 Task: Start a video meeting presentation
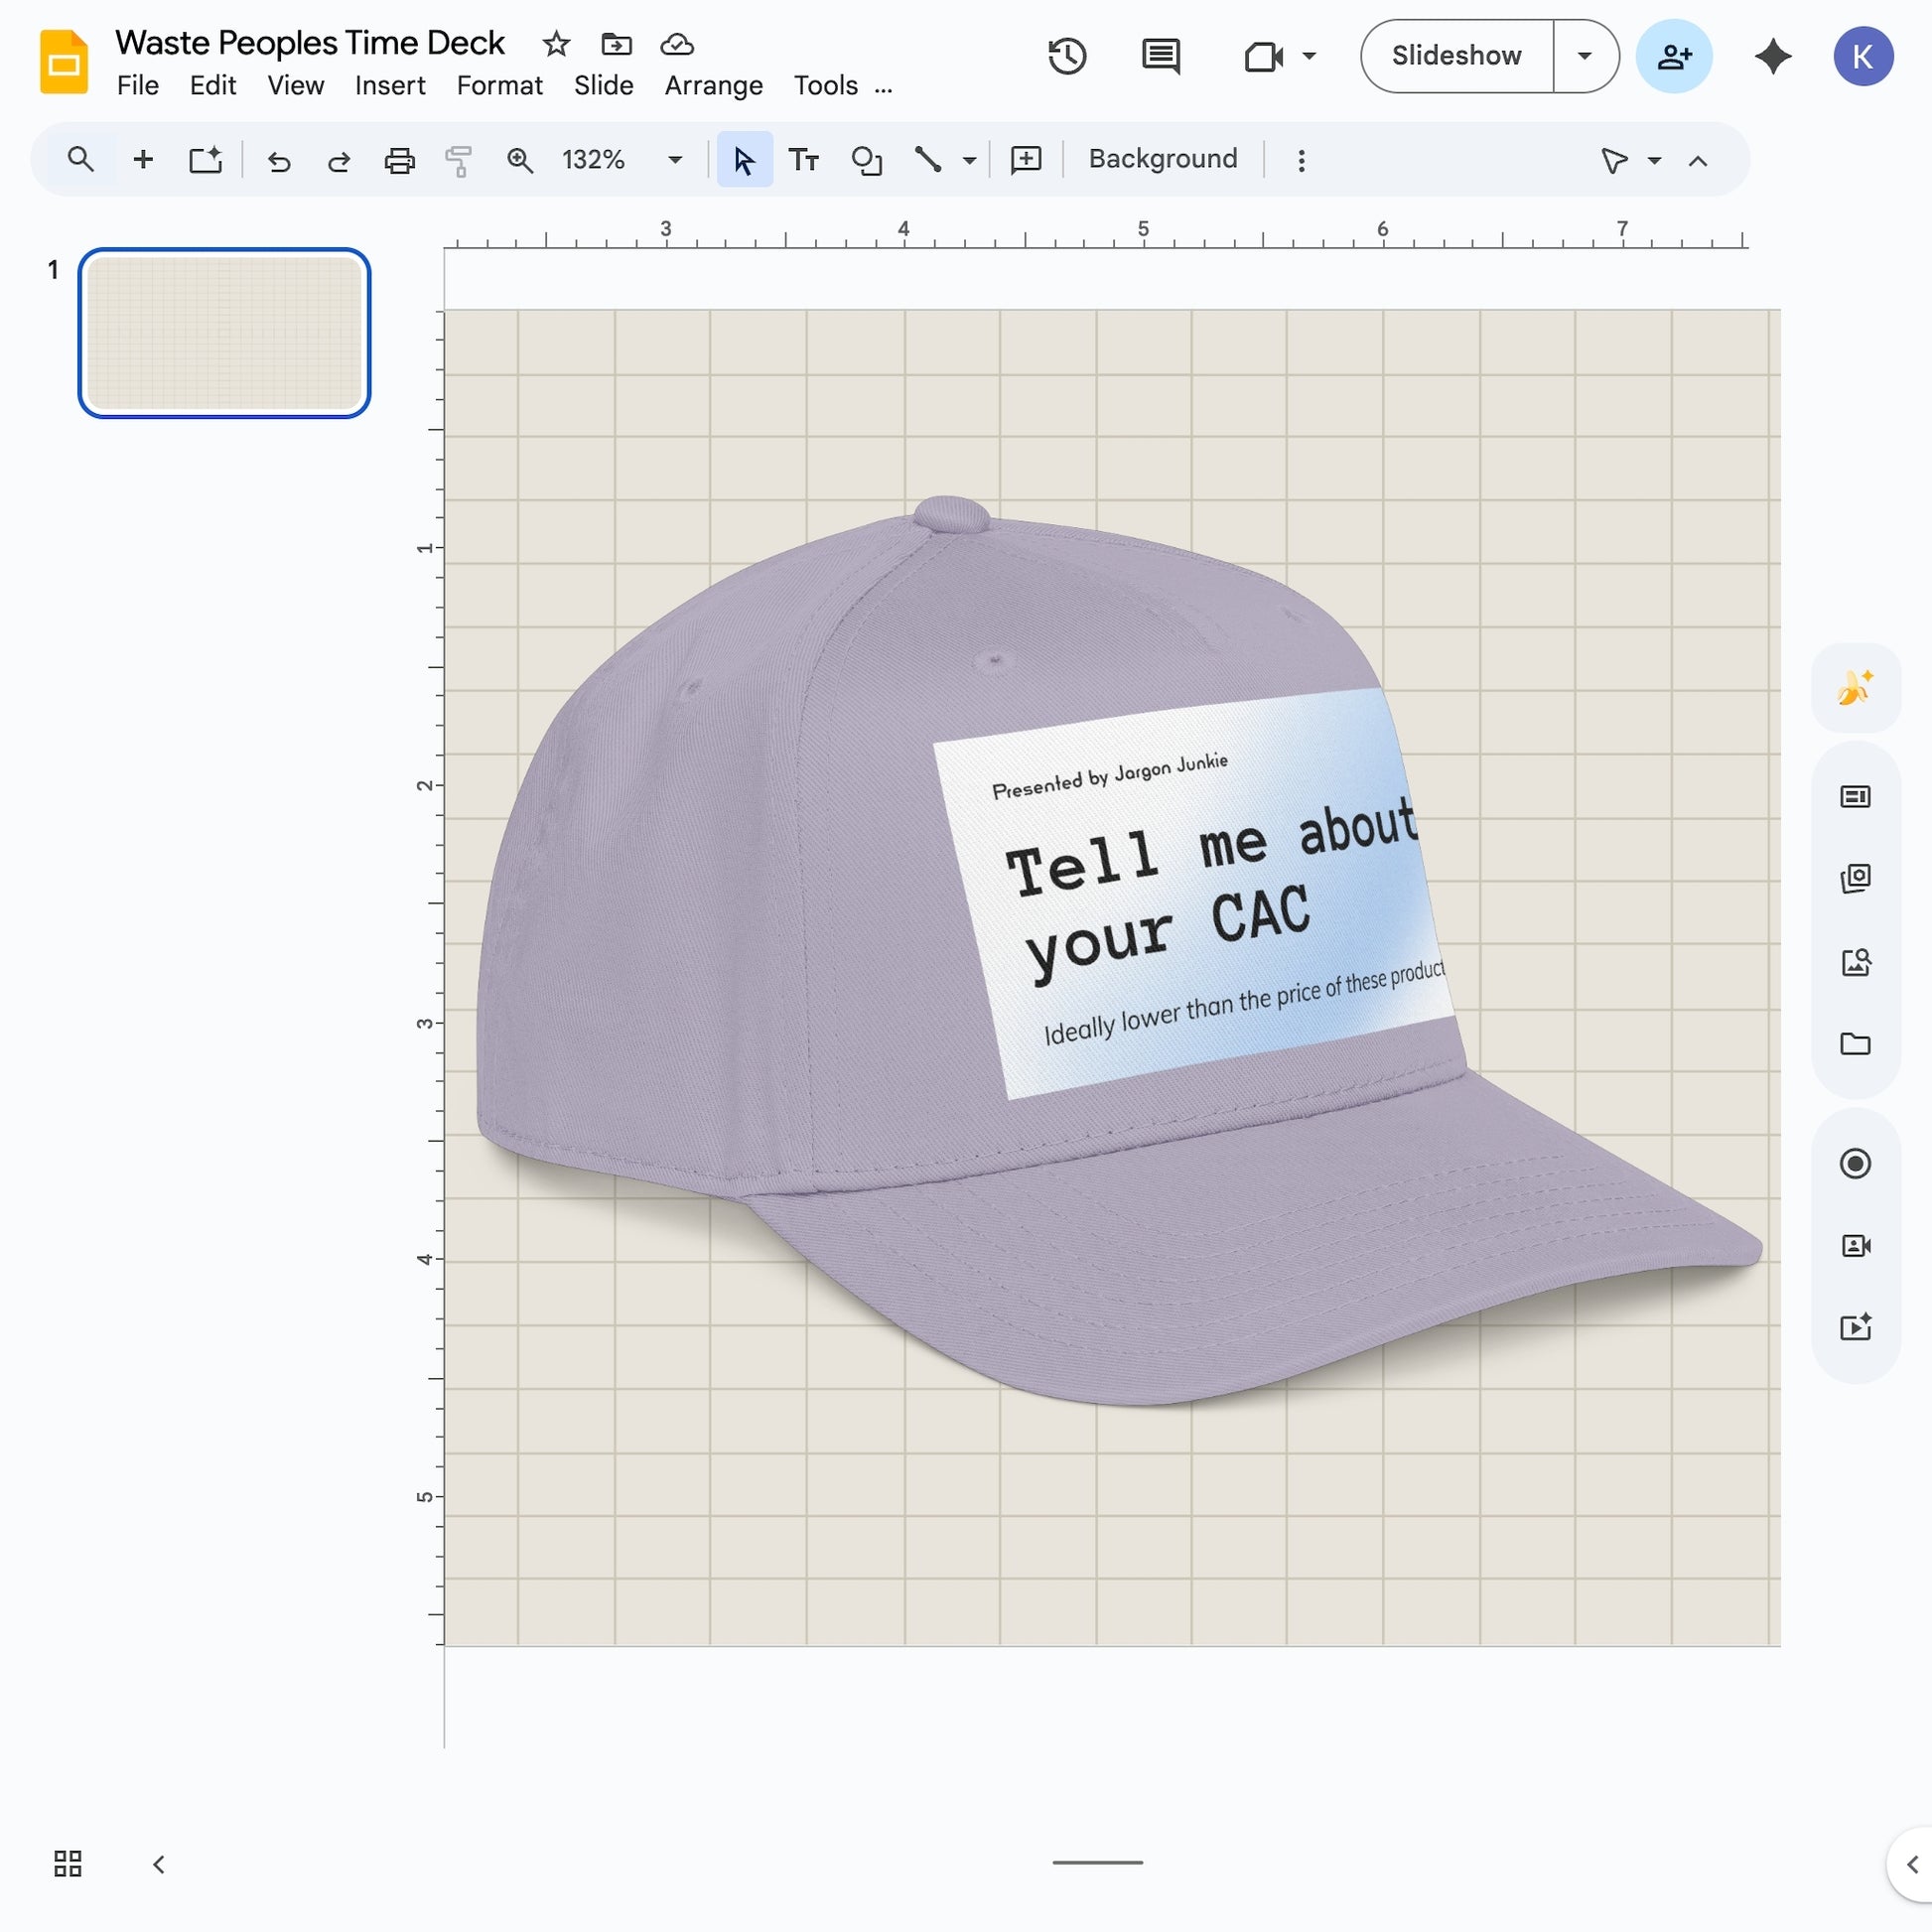[x=1266, y=56]
